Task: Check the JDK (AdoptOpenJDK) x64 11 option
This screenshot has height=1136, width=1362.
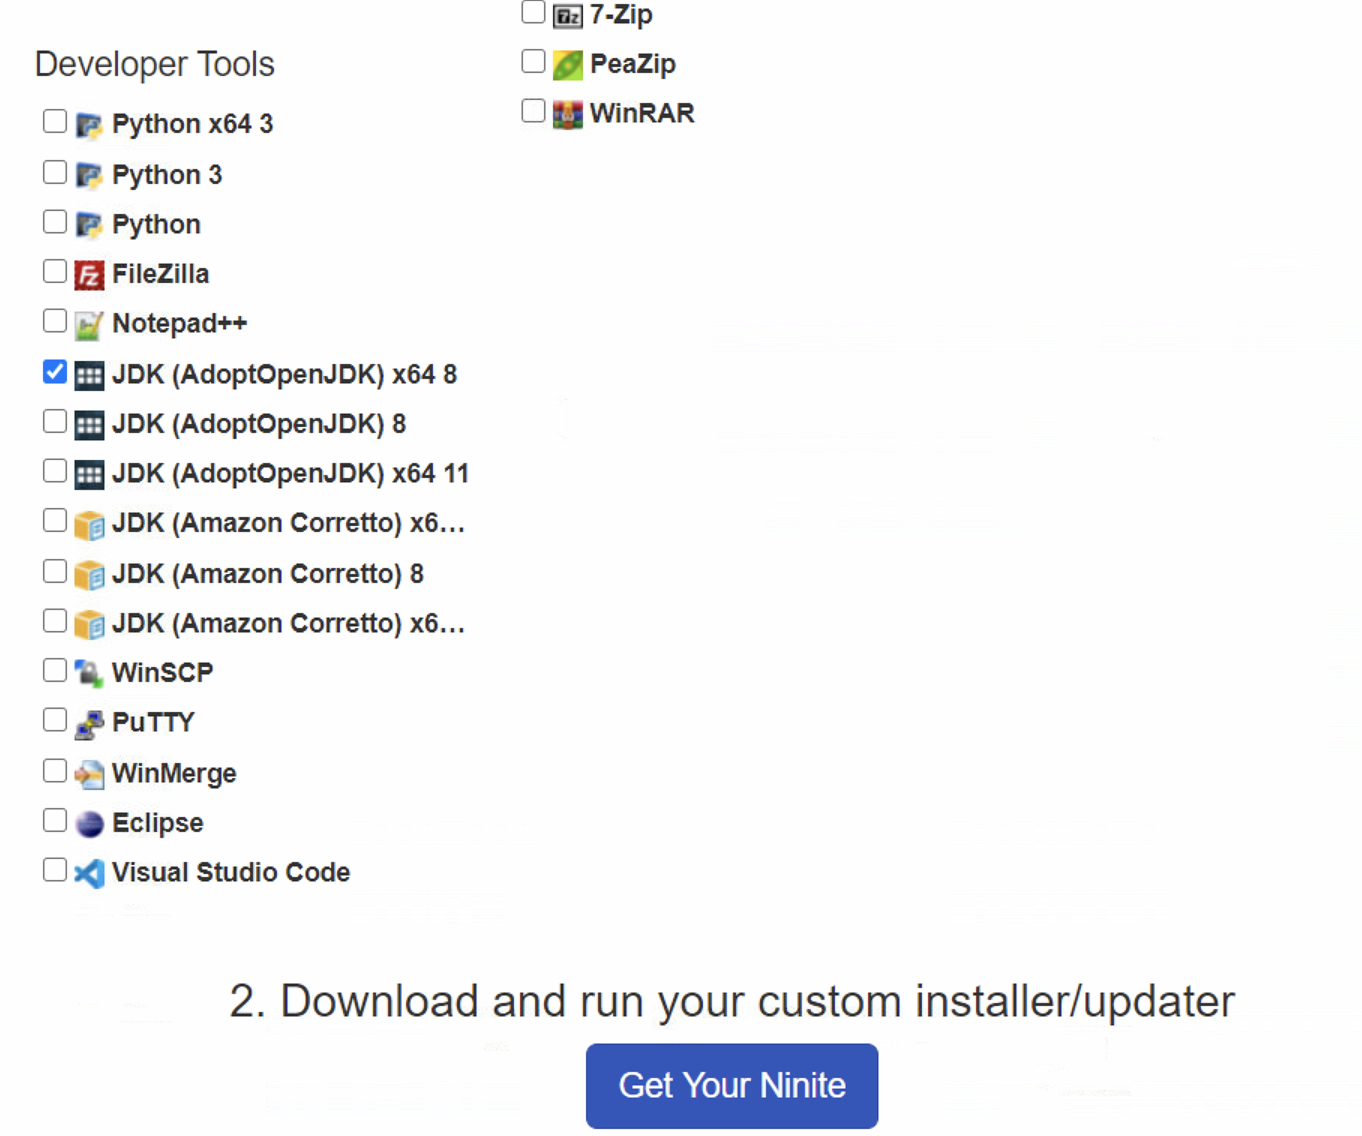Action: tap(54, 470)
